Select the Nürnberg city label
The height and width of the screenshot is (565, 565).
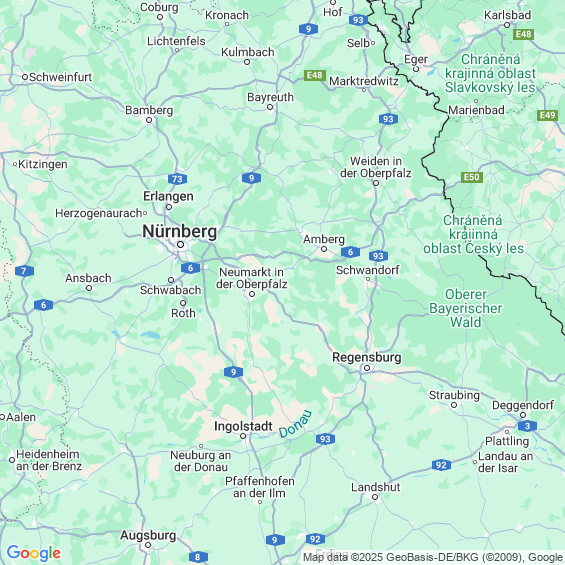coord(179,231)
